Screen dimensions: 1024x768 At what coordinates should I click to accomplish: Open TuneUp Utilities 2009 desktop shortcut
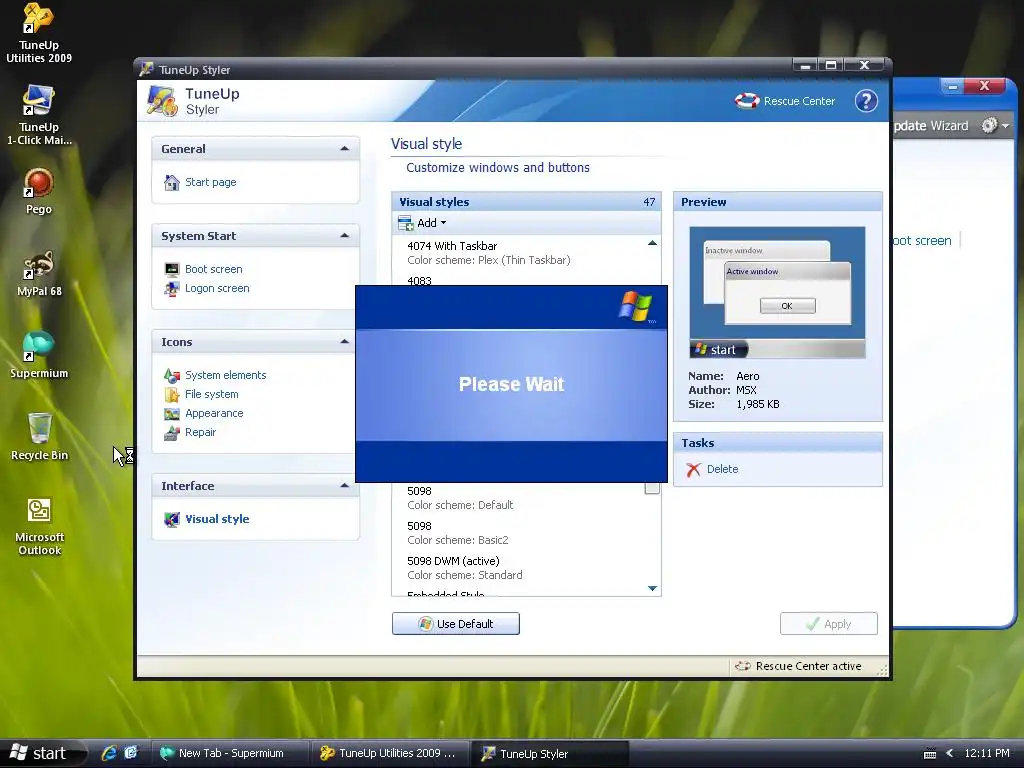(x=39, y=33)
